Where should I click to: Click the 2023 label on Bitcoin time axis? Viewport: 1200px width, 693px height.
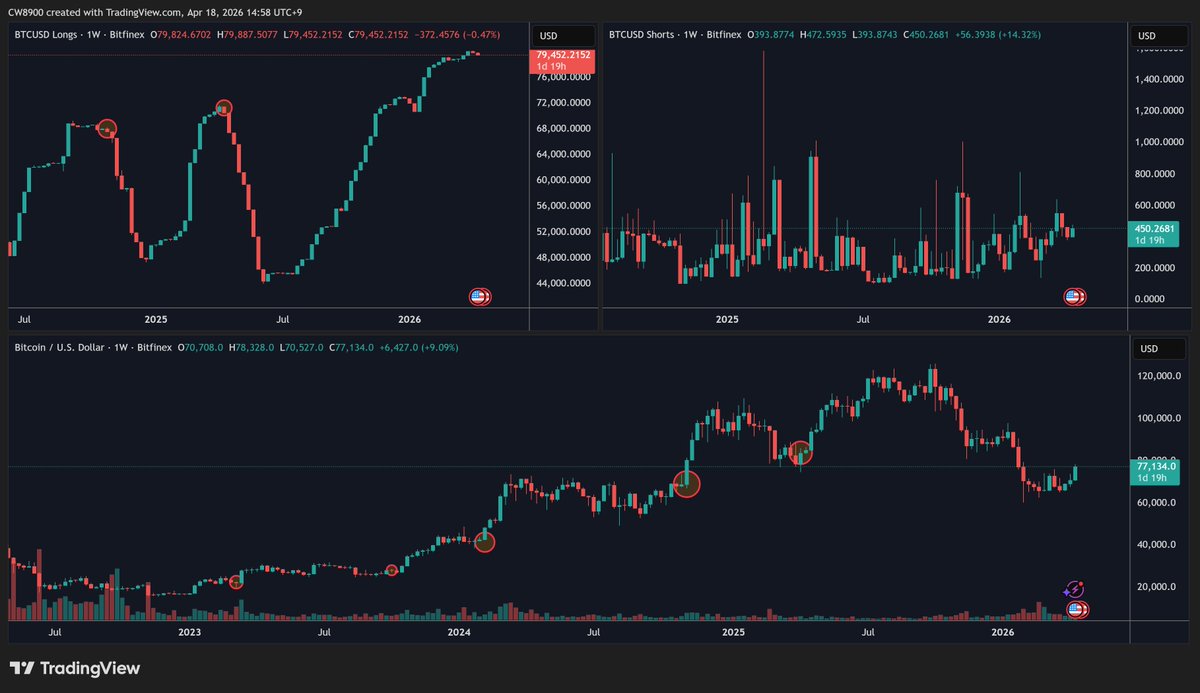pos(189,632)
